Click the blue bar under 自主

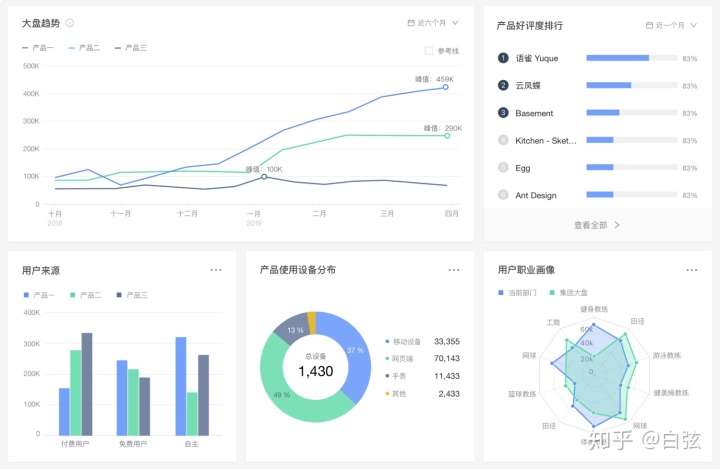click(181, 386)
